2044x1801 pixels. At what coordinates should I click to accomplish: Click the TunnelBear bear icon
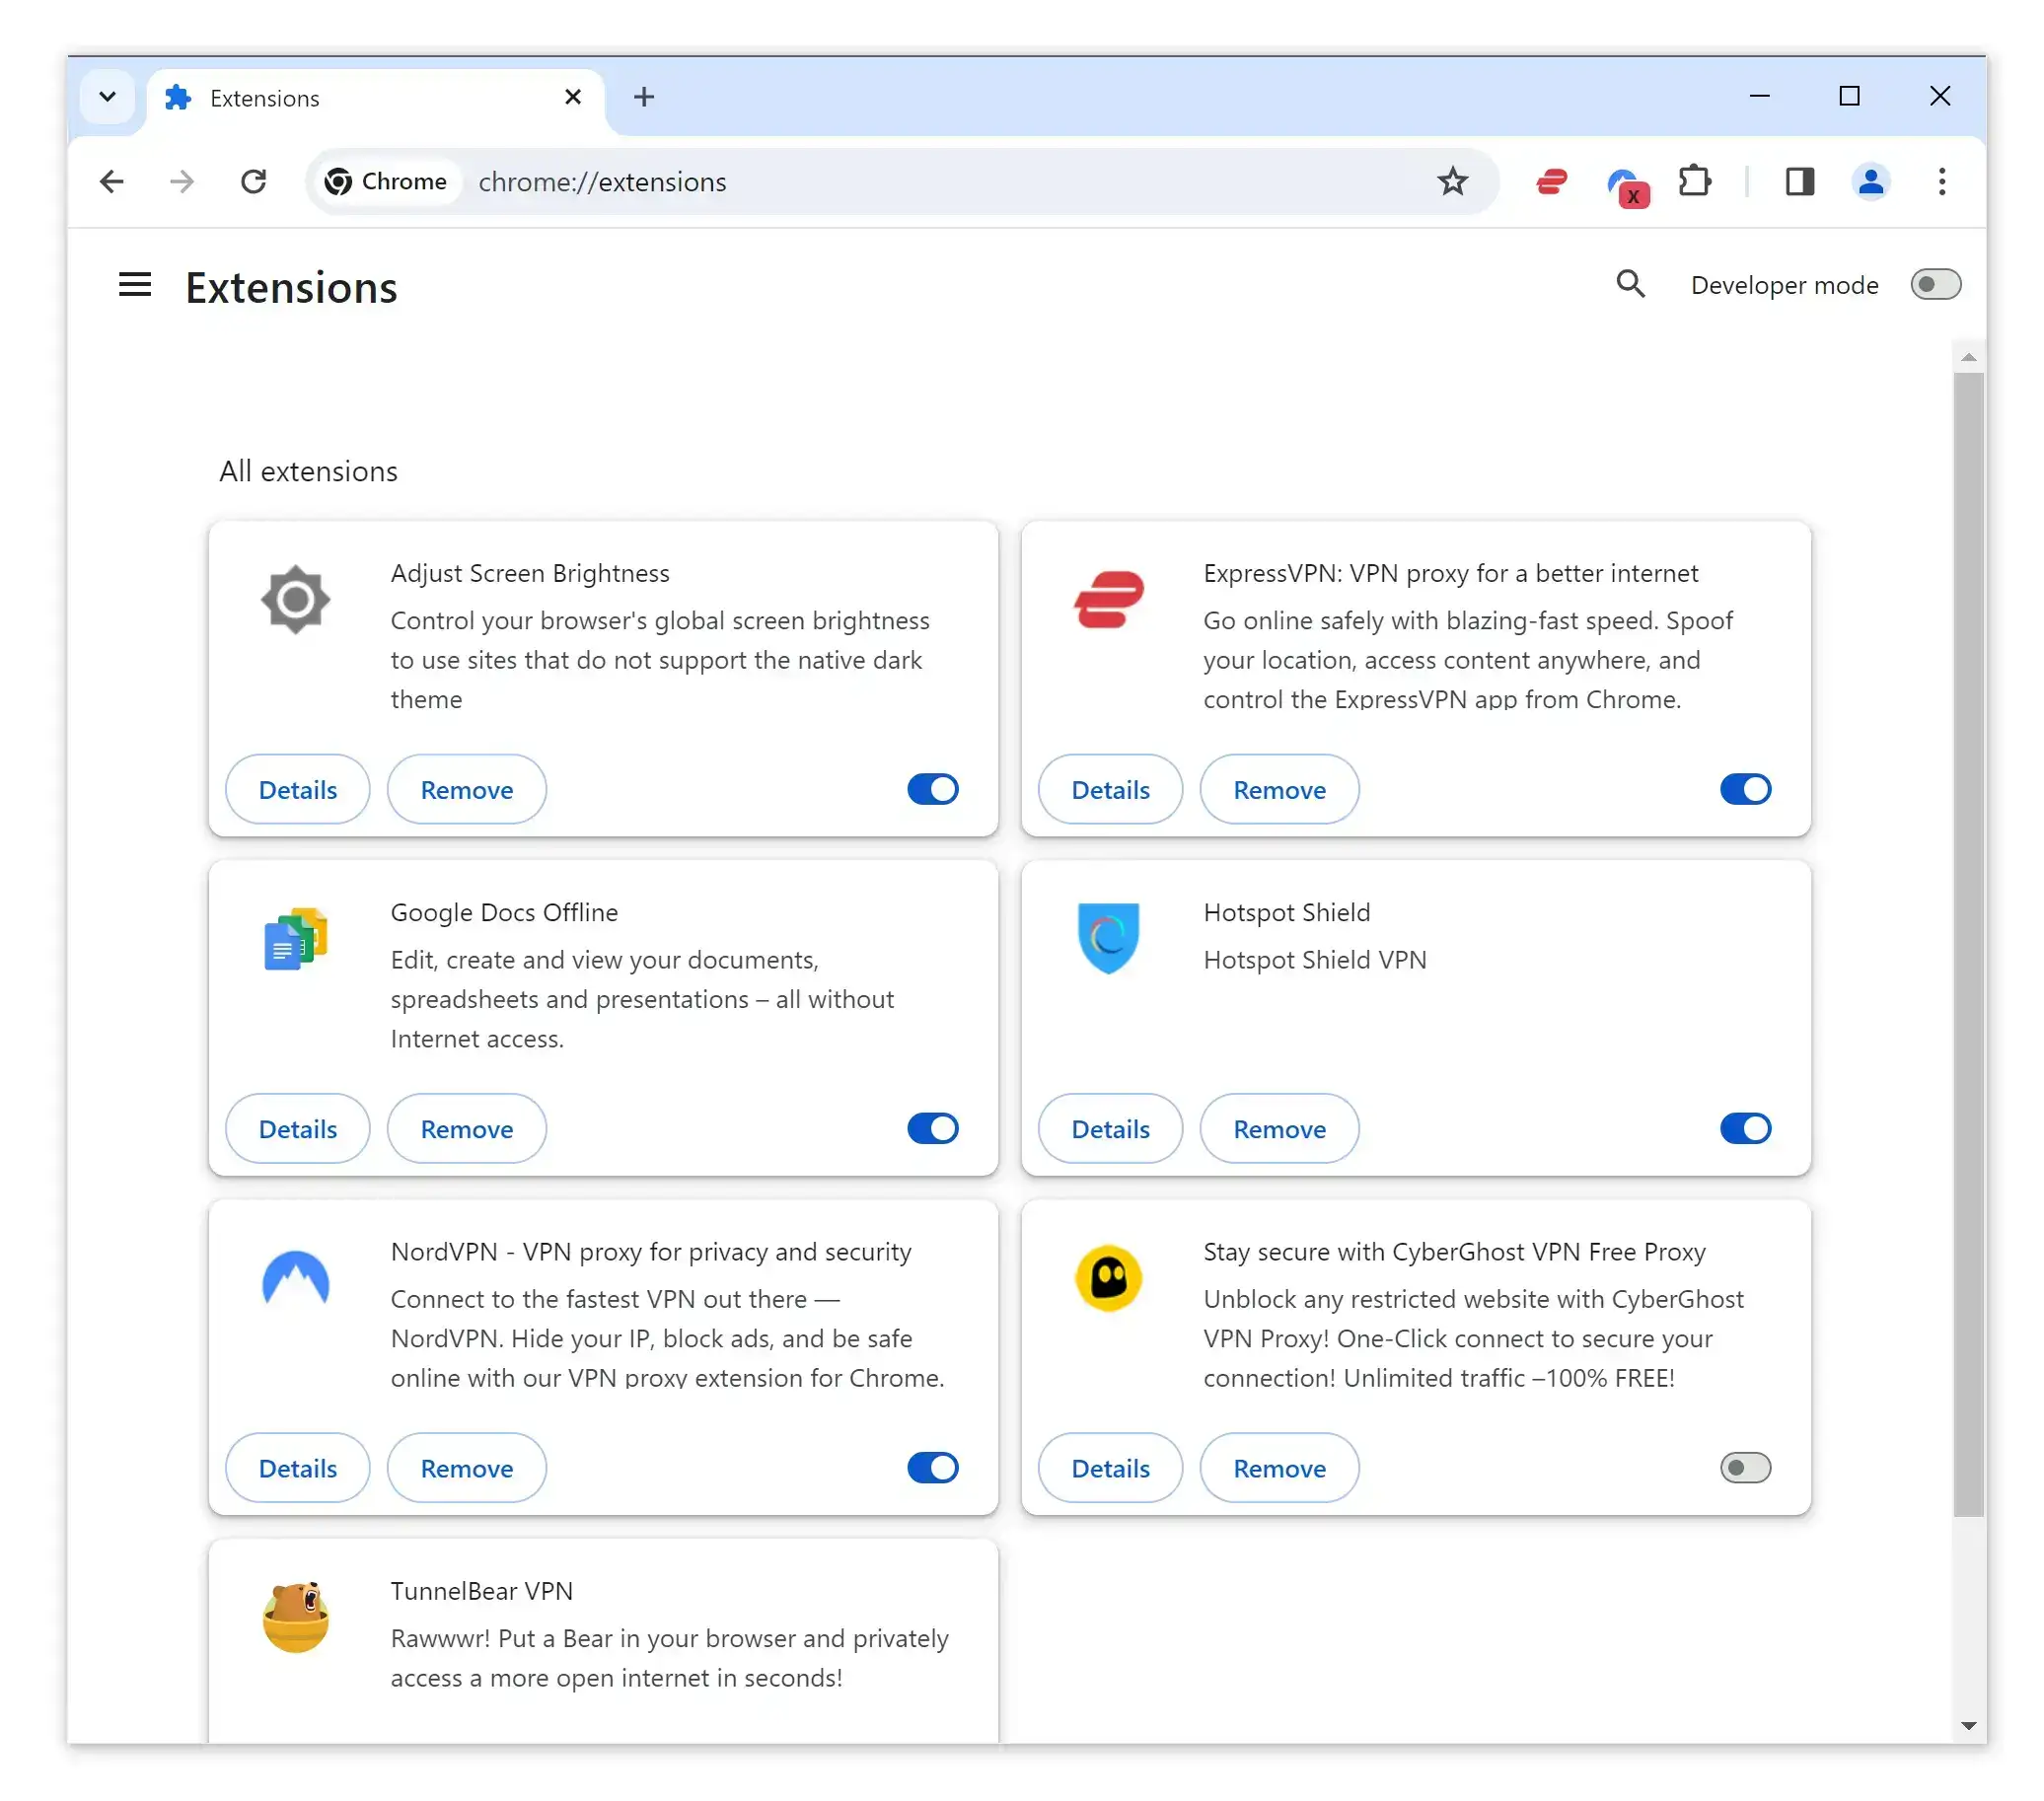click(x=296, y=1617)
